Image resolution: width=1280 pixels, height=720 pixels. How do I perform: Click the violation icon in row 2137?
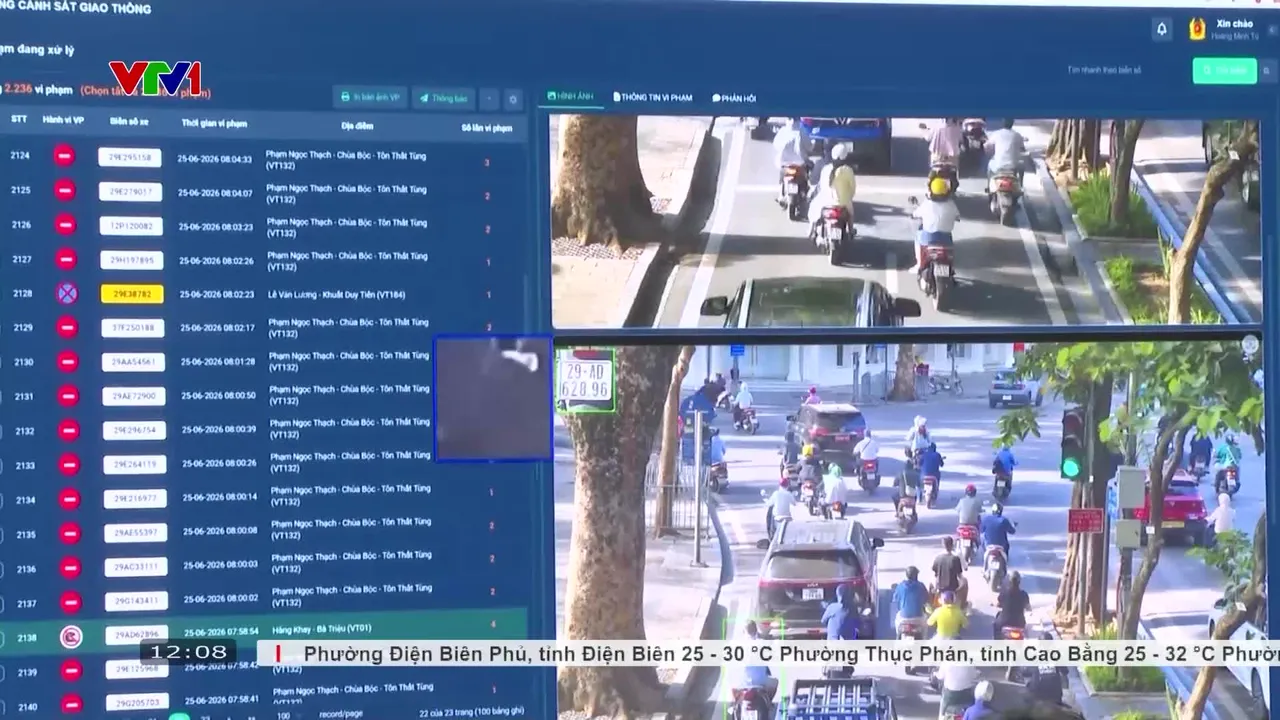click(70, 602)
